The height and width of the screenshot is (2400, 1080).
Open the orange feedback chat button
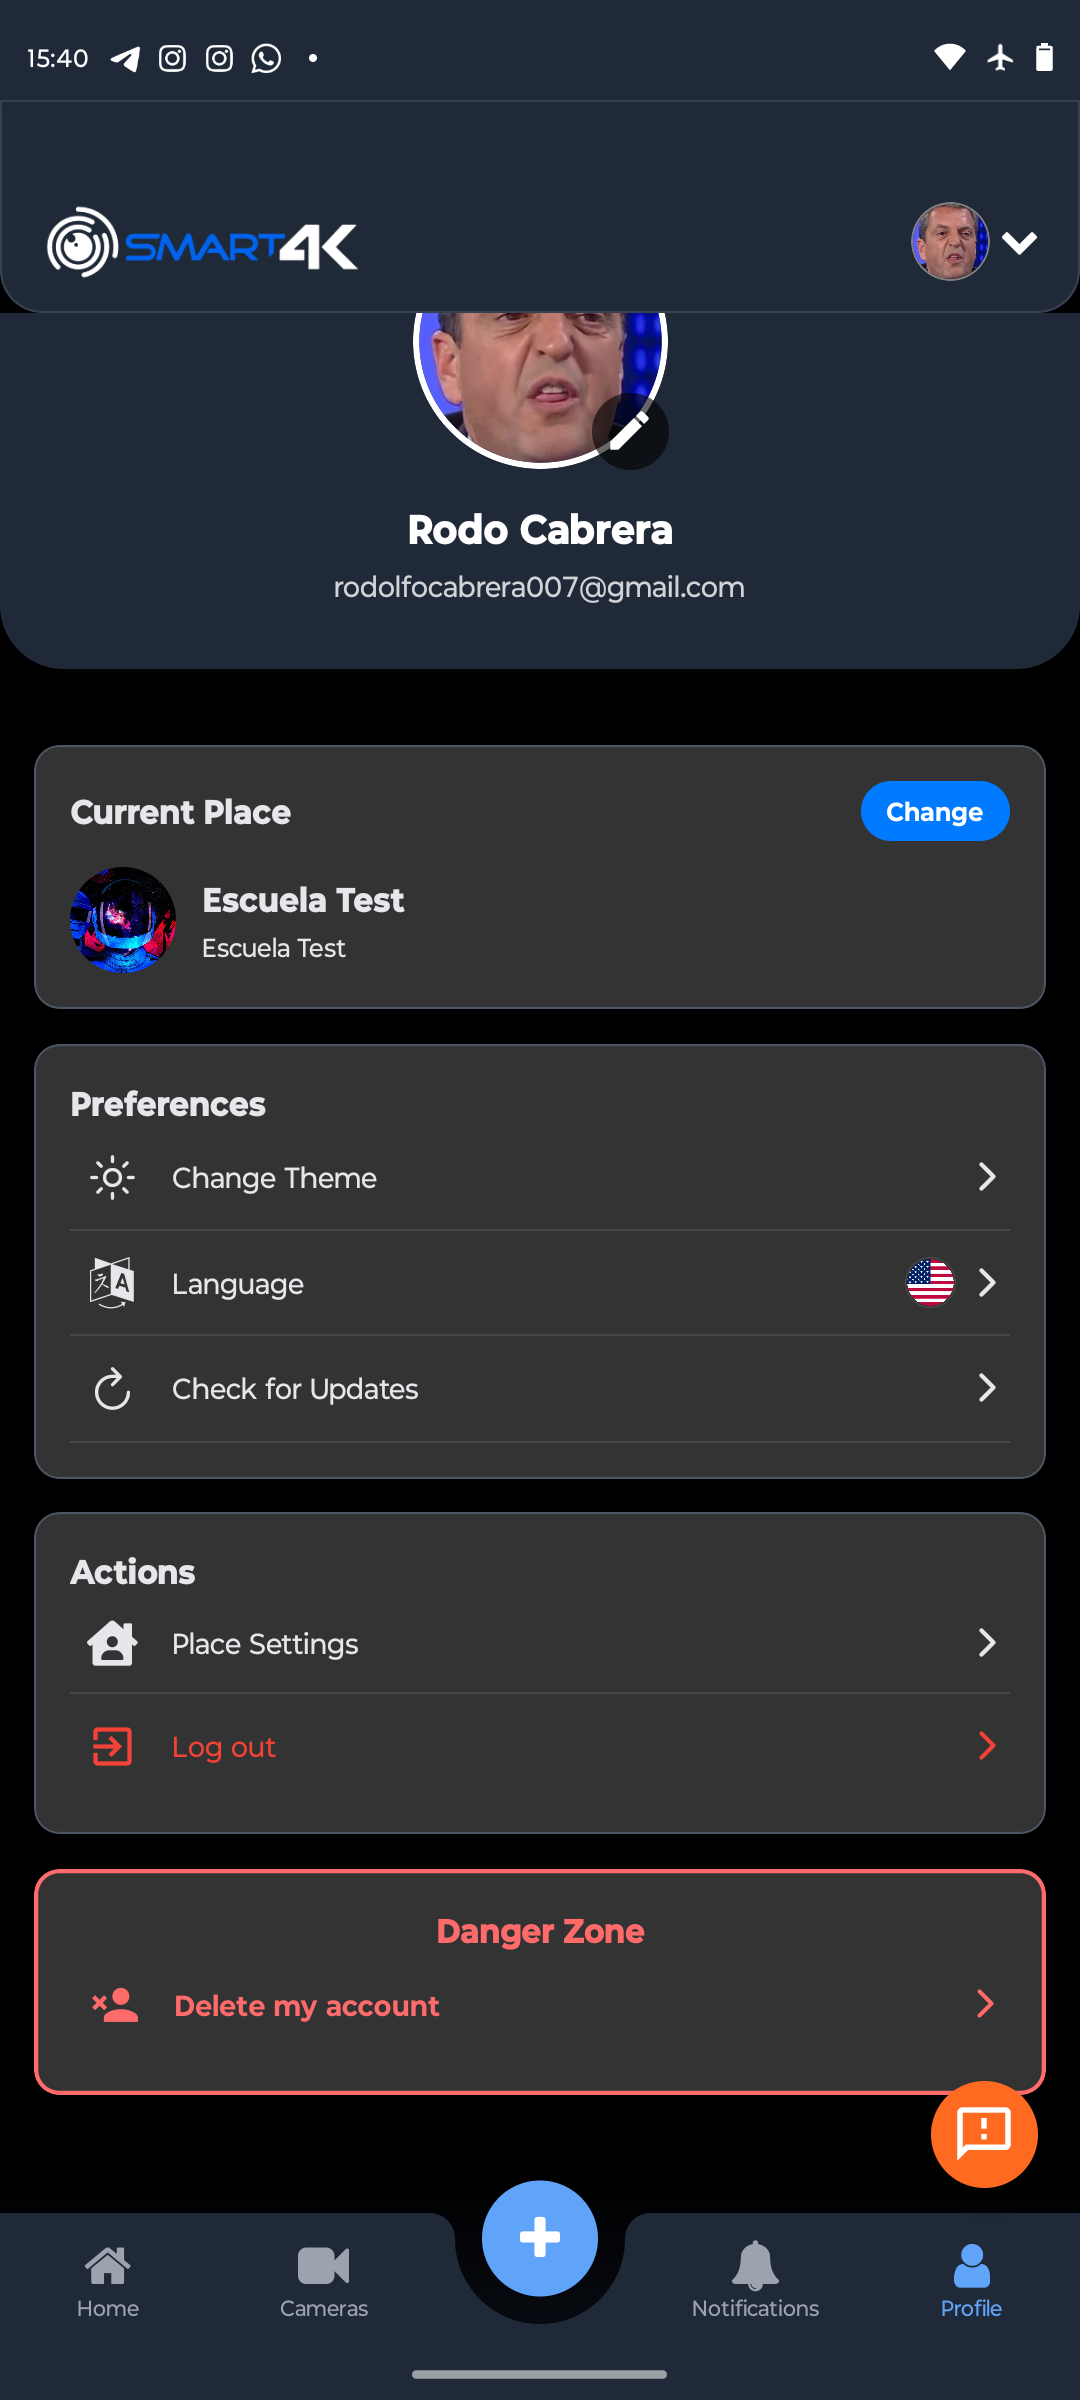pyautogui.click(x=984, y=2134)
